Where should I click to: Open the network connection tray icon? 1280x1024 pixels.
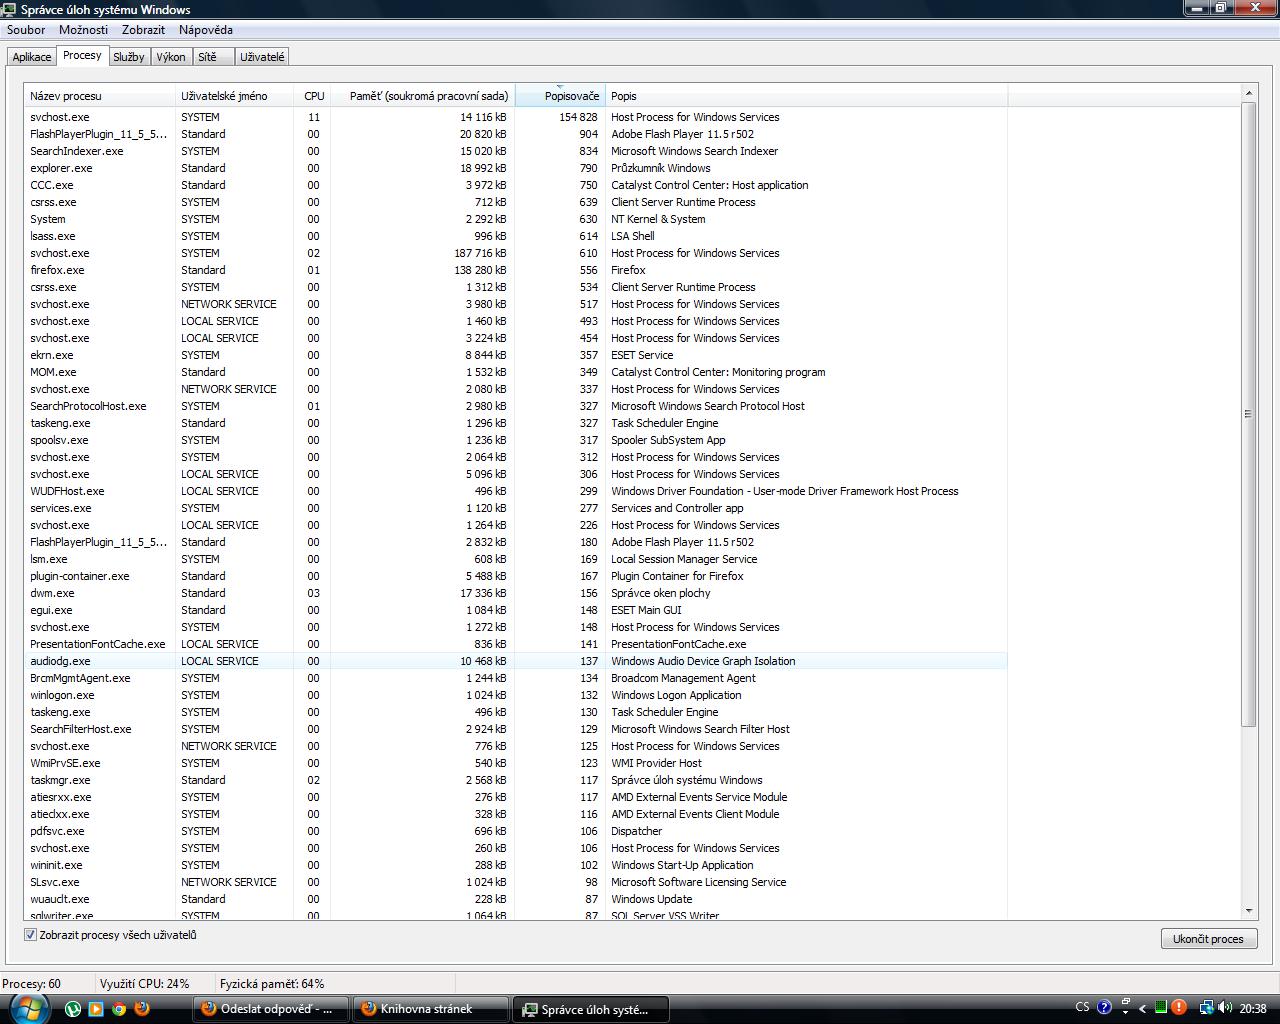point(1206,1008)
